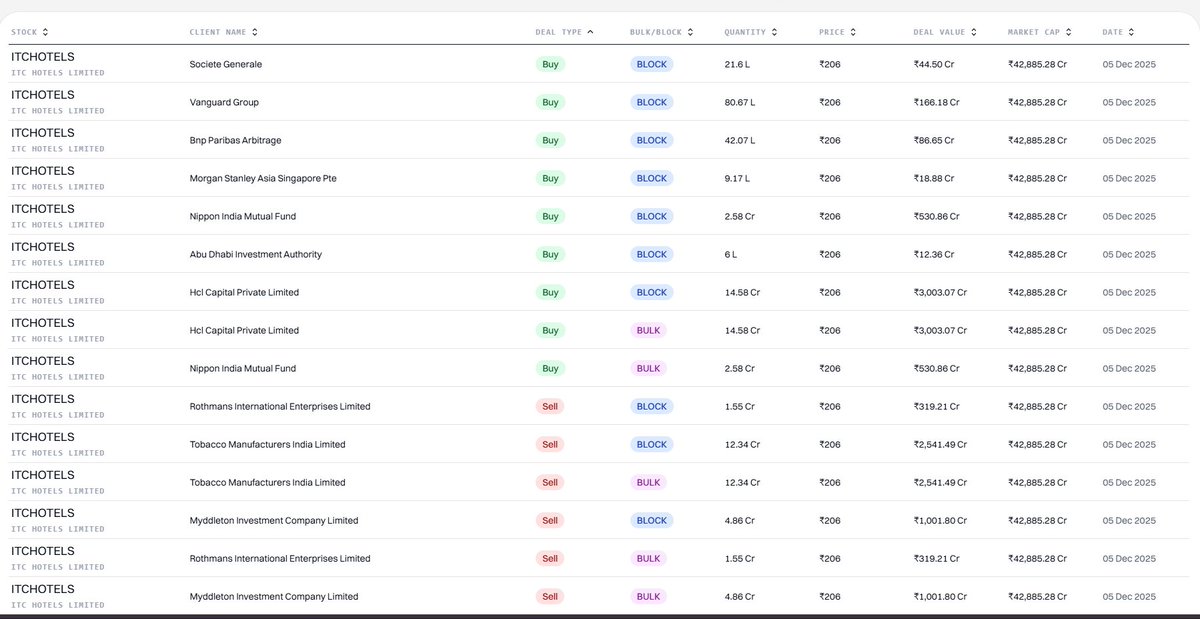Open ITCHOTELS stock in Vanguard Group row
The image size is (1200, 619).
click(42, 95)
